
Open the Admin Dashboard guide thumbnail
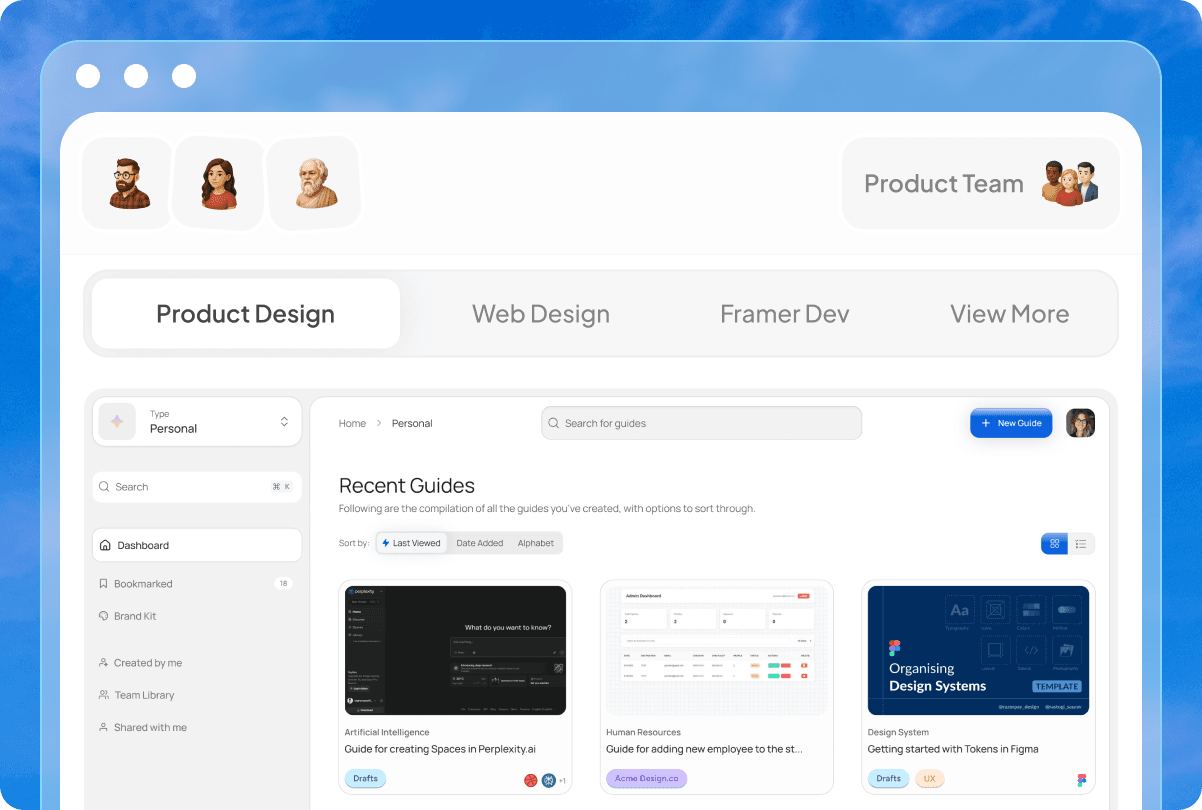pos(717,650)
